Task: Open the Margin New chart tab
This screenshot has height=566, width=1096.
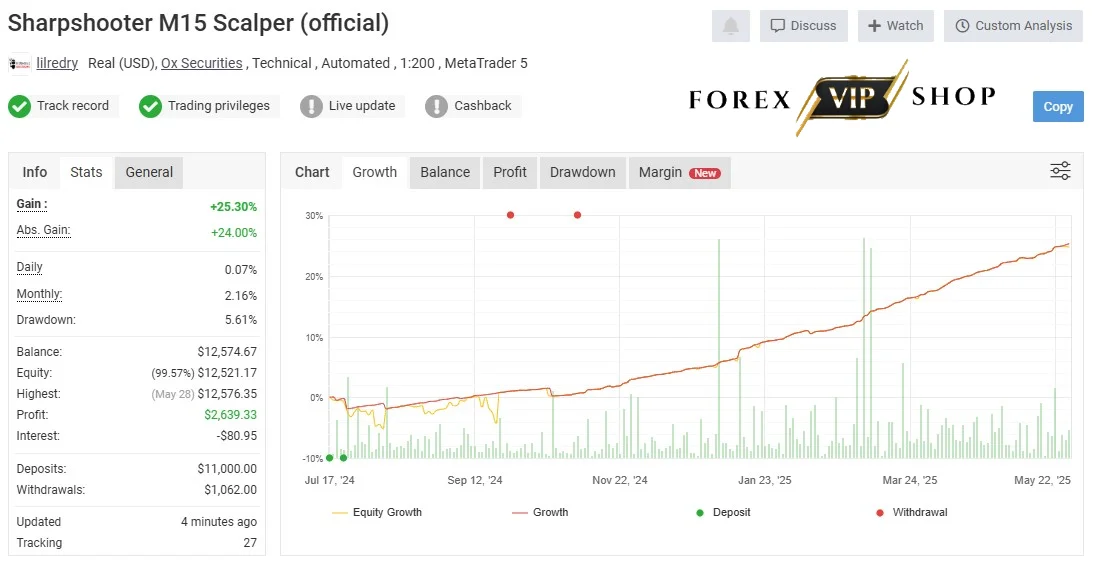Action: click(679, 172)
